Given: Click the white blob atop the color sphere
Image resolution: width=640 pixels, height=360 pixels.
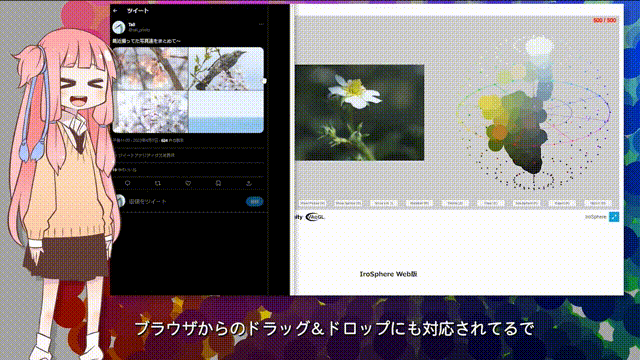Looking at the screenshot, I should [539, 47].
